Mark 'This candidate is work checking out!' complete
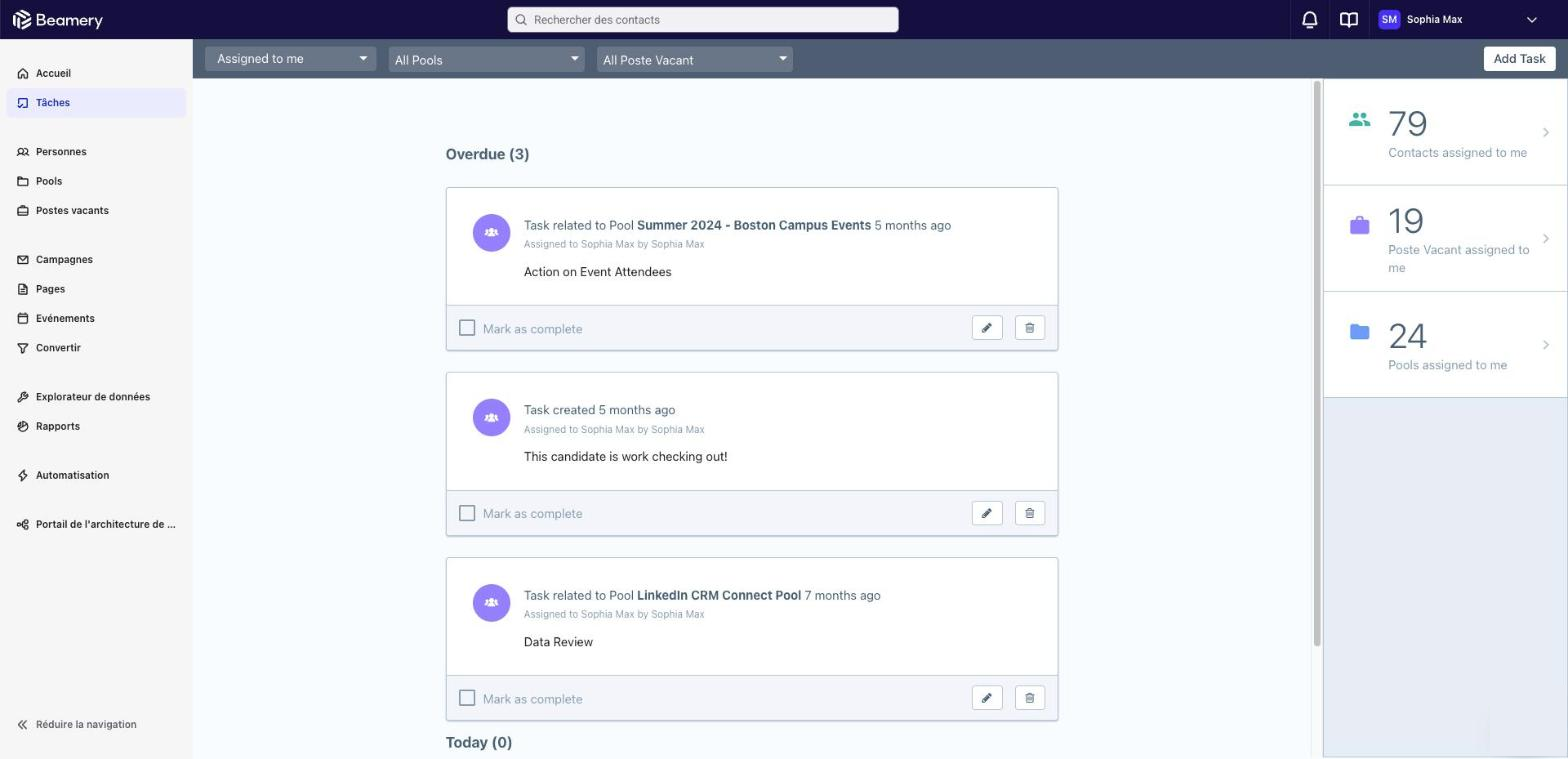The image size is (1568, 759). tap(467, 513)
